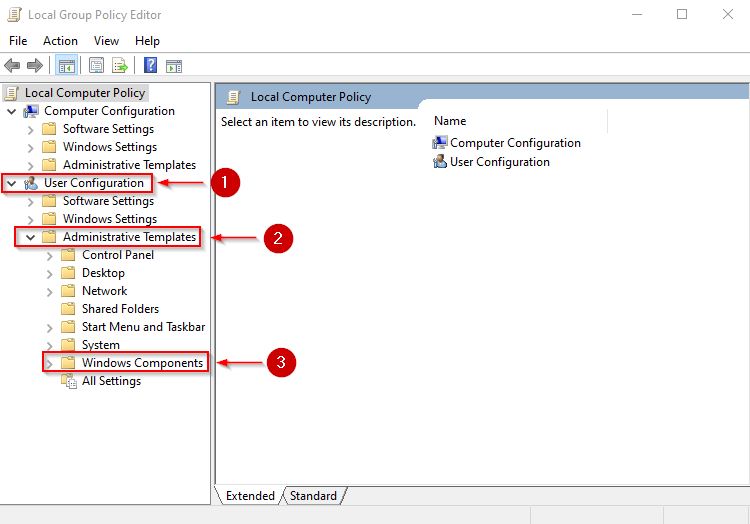Open the Help menu
This screenshot has height=524, width=750.
[147, 41]
